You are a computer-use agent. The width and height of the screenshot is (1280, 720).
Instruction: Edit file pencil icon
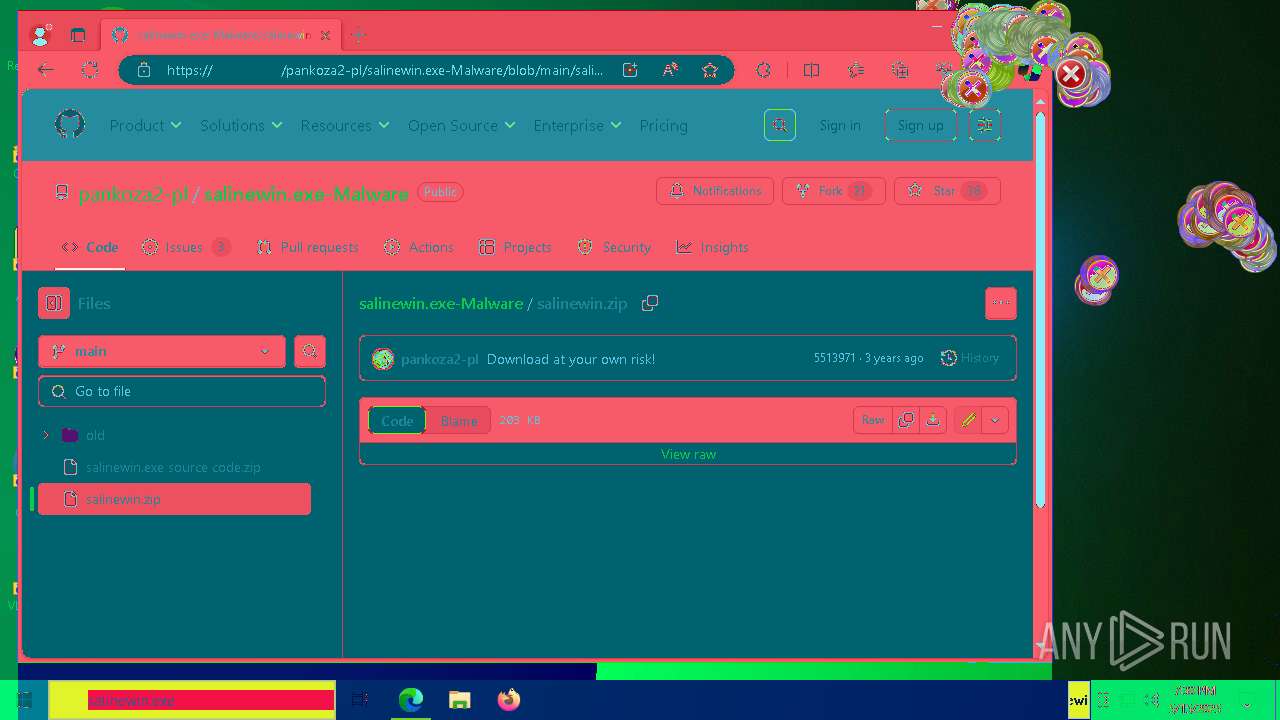(x=968, y=421)
